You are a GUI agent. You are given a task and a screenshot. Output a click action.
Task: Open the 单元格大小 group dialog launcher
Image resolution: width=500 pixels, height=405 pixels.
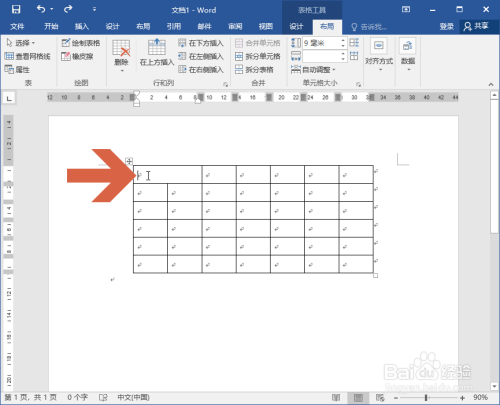tap(358, 85)
